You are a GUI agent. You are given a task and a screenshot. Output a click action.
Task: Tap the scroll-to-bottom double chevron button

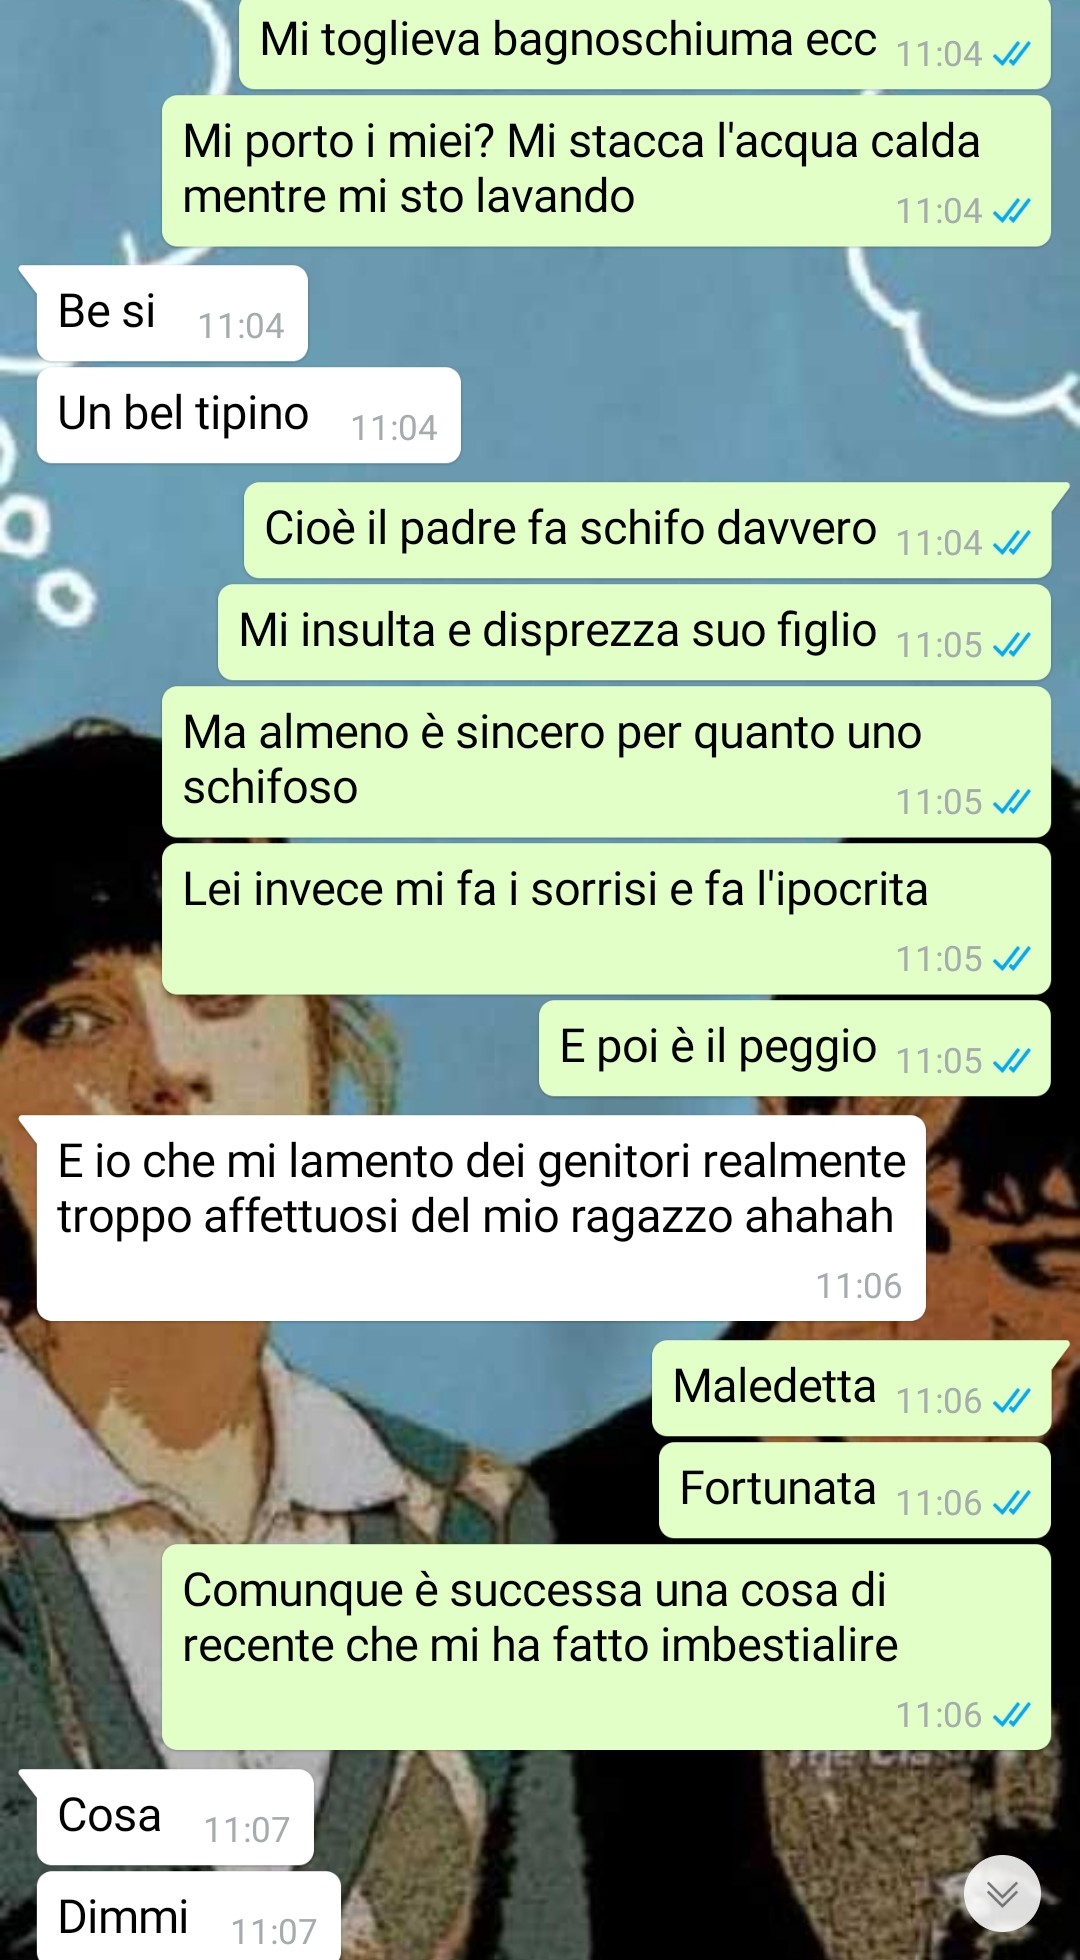pyautogui.click(x=1002, y=1894)
